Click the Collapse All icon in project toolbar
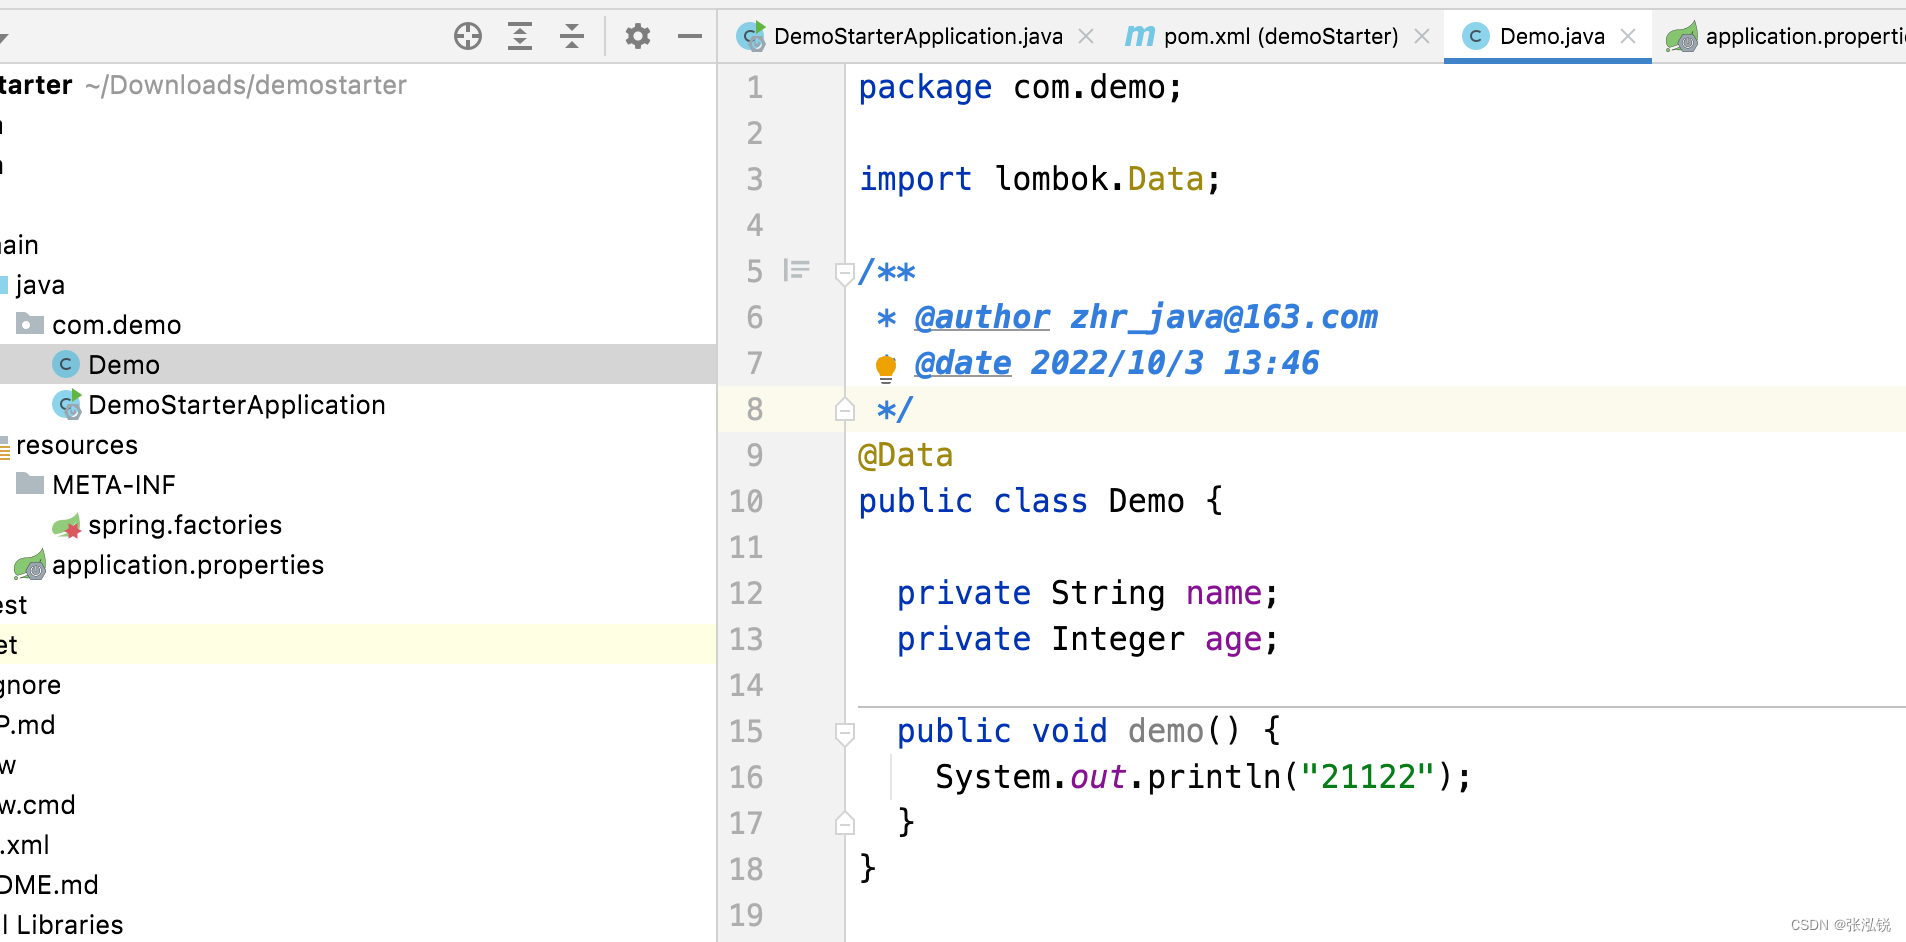Image resolution: width=1906 pixels, height=942 pixels. 572,37
